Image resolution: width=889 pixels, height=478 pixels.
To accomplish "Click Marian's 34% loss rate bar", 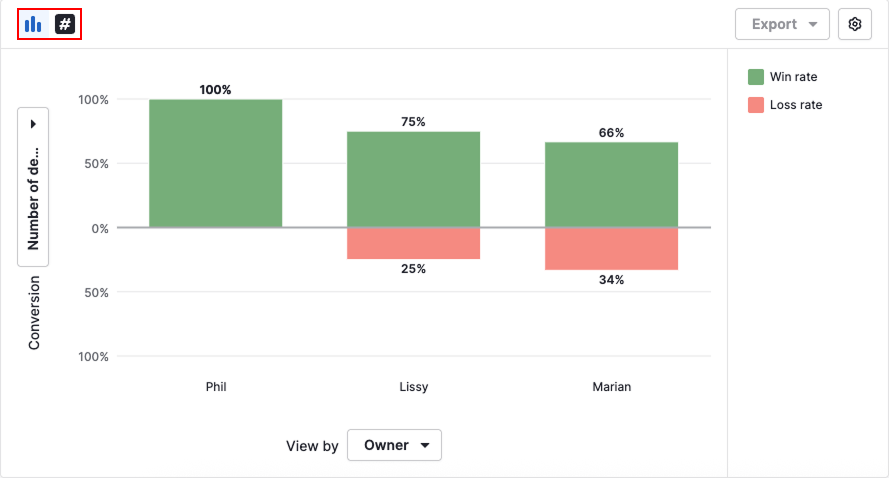I will pos(612,249).
